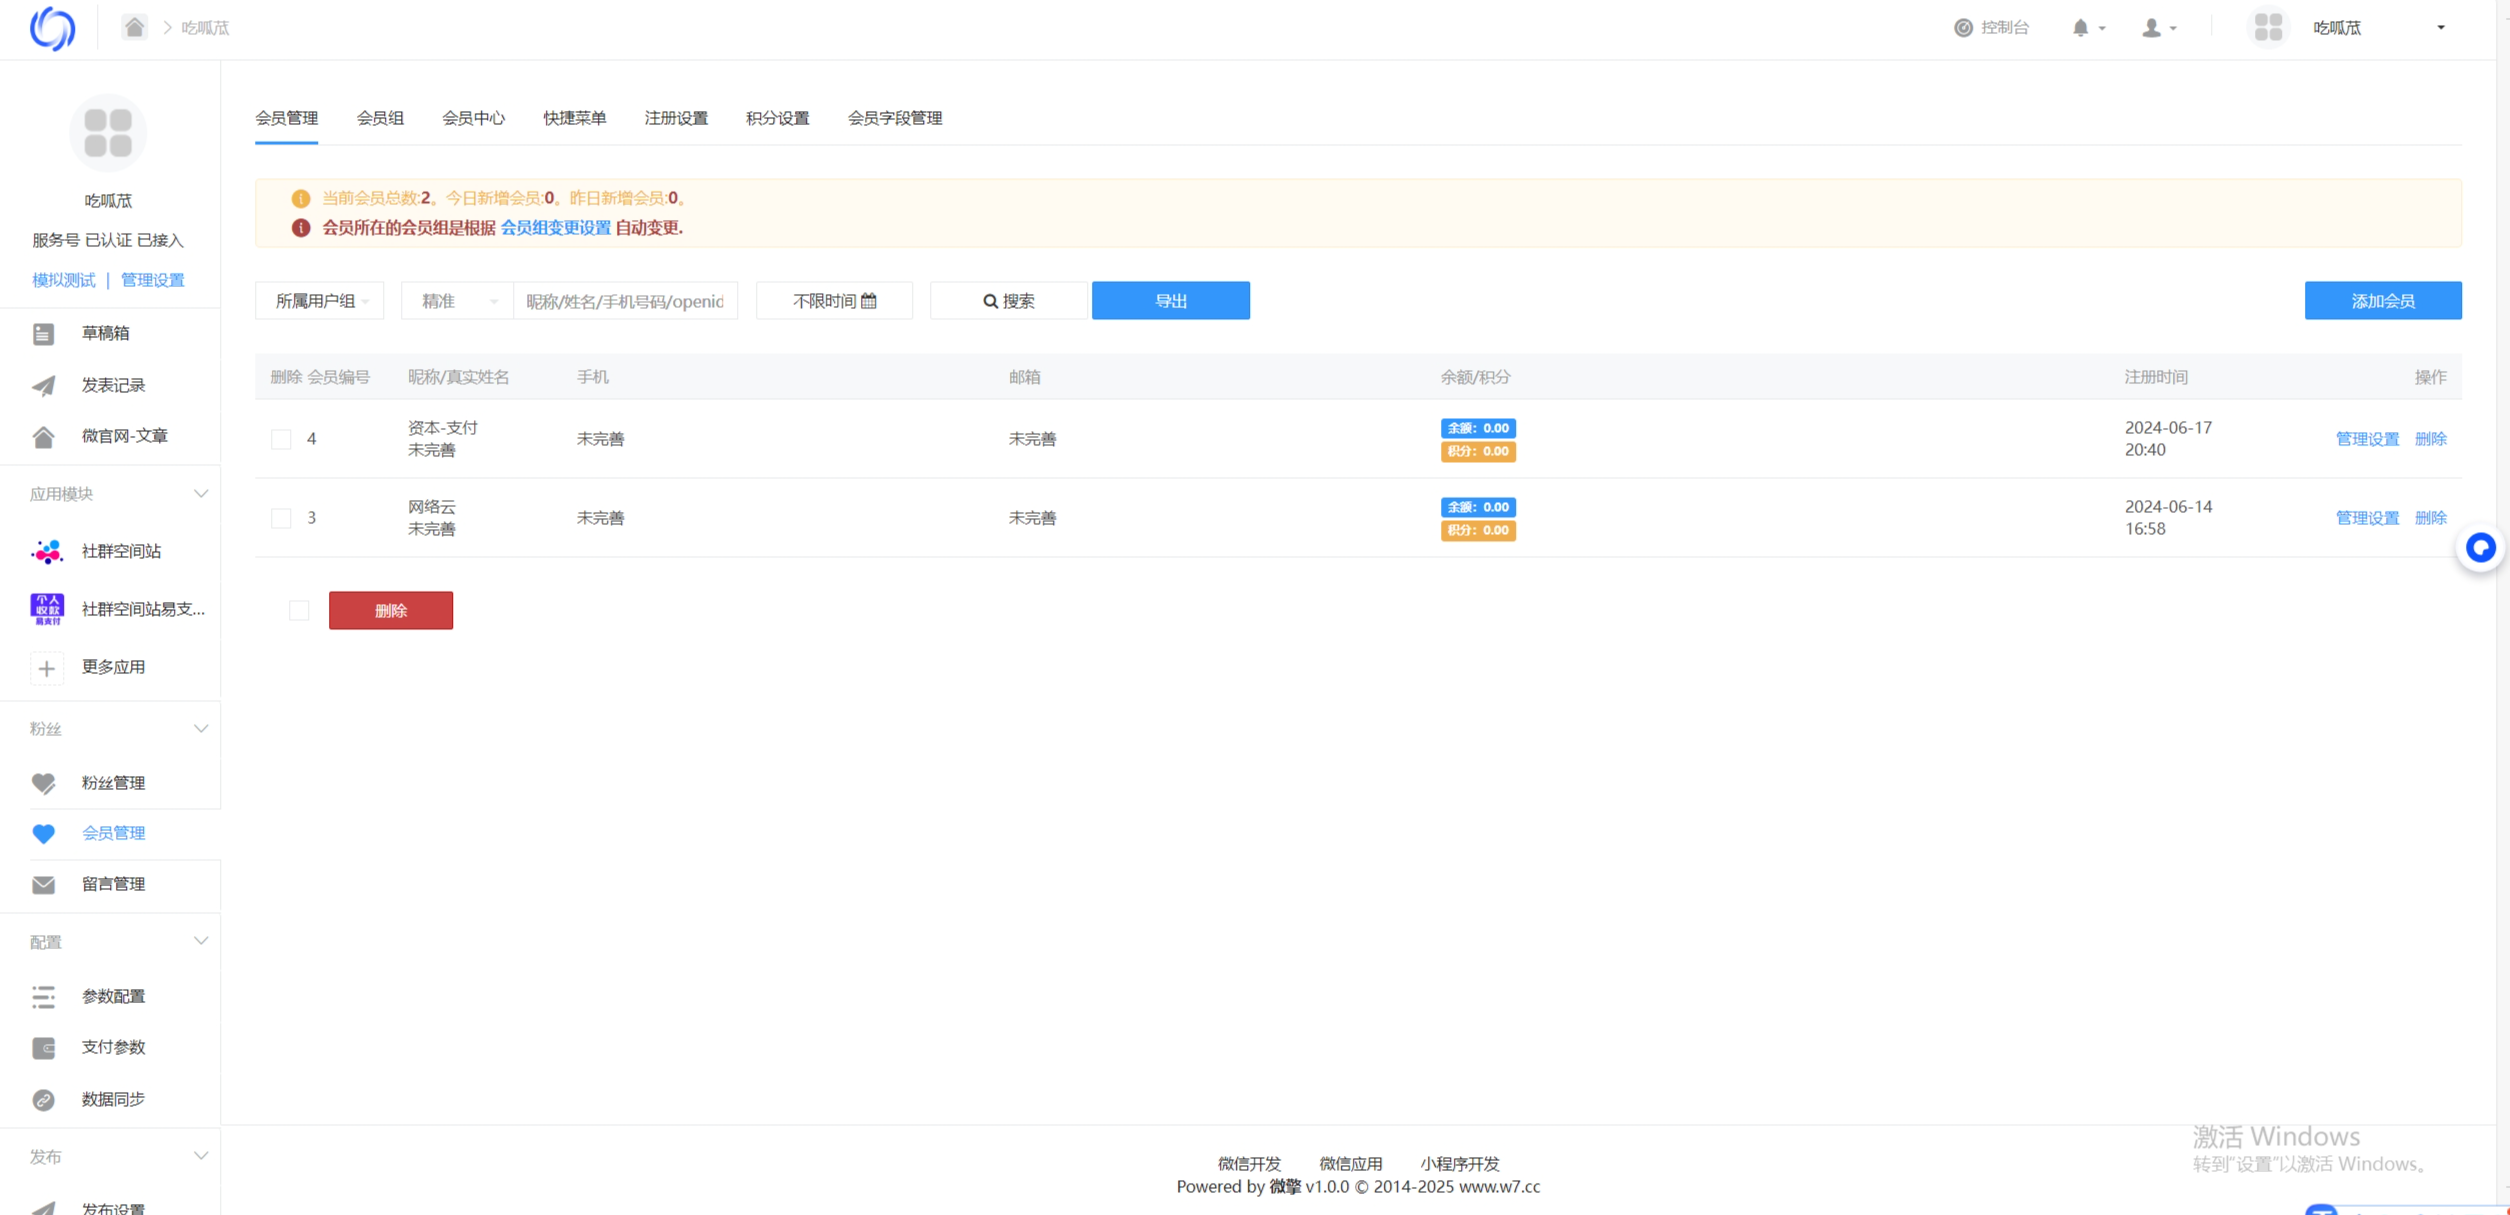2510x1215 pixels.
Task: Click the magnifier icon on 搜索 button
Action: click(x=990, y=301)
